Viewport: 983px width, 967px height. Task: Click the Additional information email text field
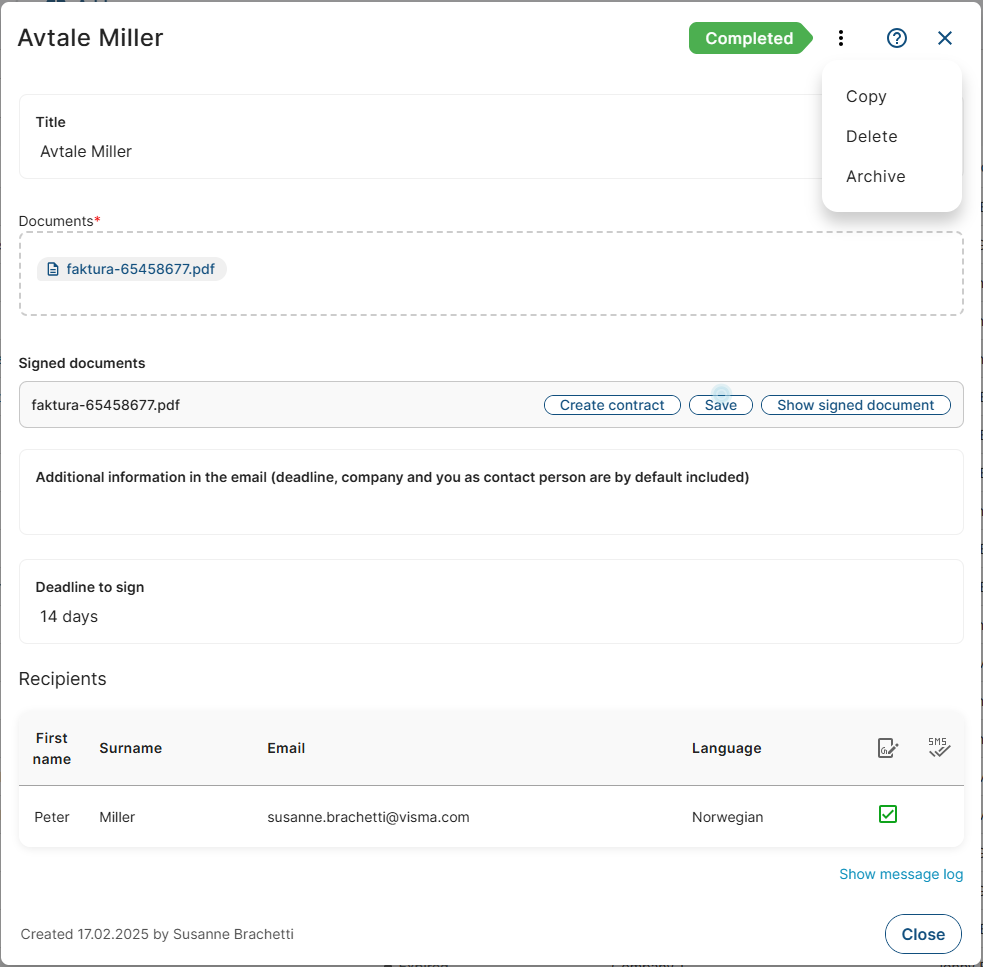tap(490, 508)
